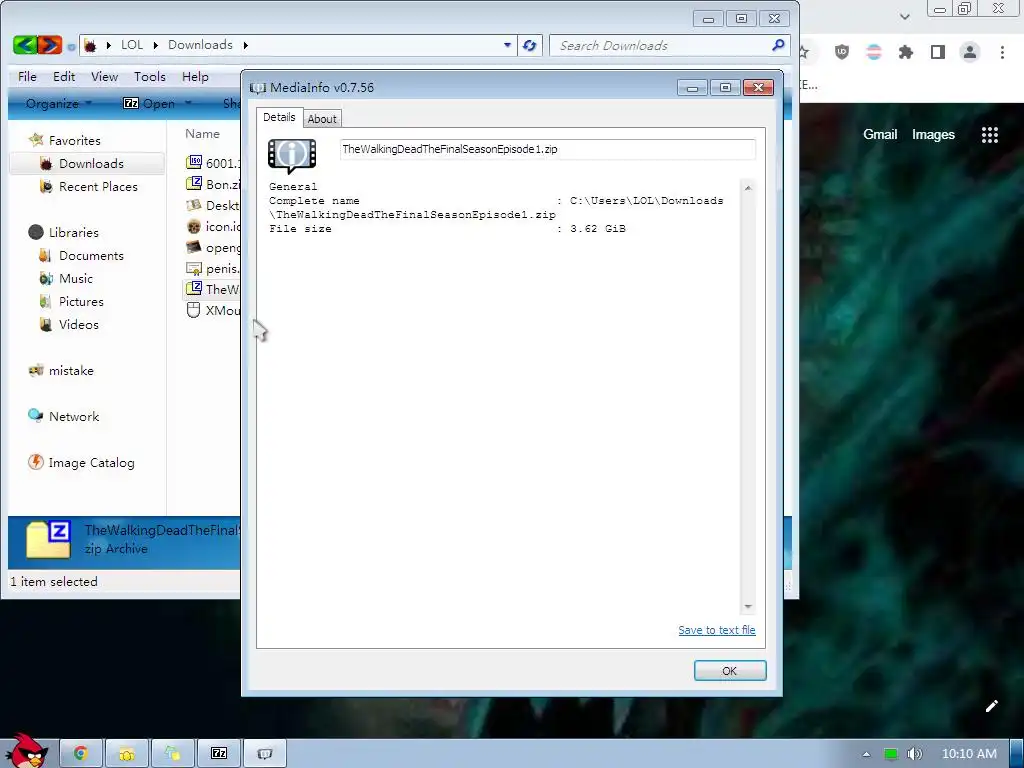The image size is (1024, 768).
Task: Click the Refresh button beside address bar
Action: pyautogui.click(x=530, y=45)
